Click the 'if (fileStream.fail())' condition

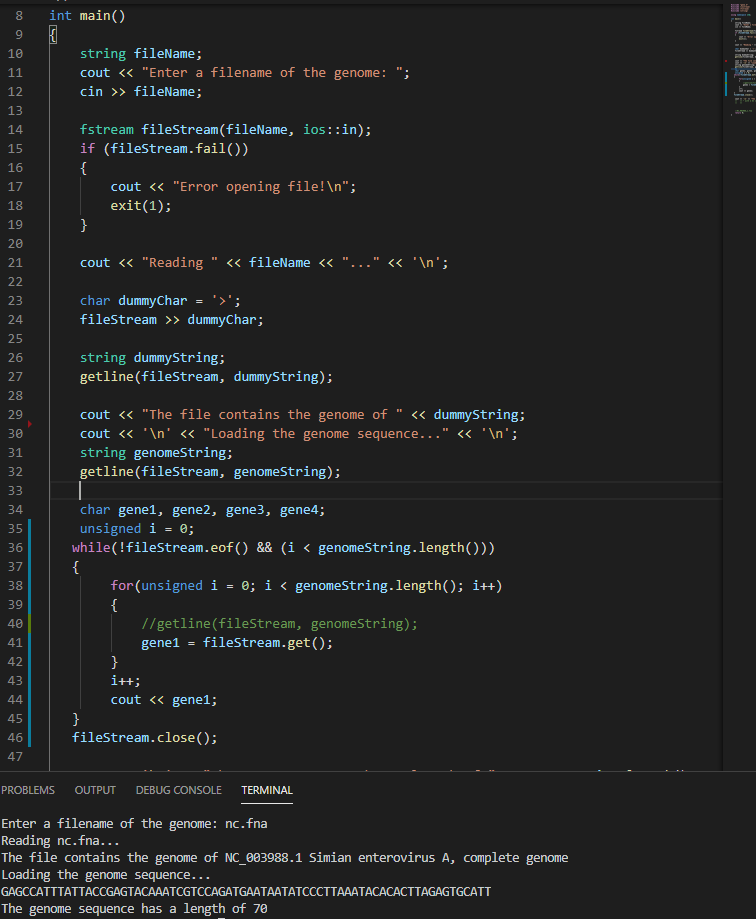click(x=164, y=149)
